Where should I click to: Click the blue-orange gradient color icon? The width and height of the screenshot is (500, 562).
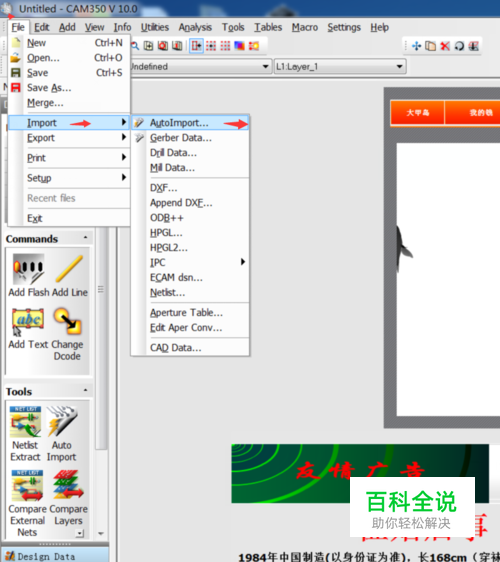pyautogui.click(x=239, y=46)
